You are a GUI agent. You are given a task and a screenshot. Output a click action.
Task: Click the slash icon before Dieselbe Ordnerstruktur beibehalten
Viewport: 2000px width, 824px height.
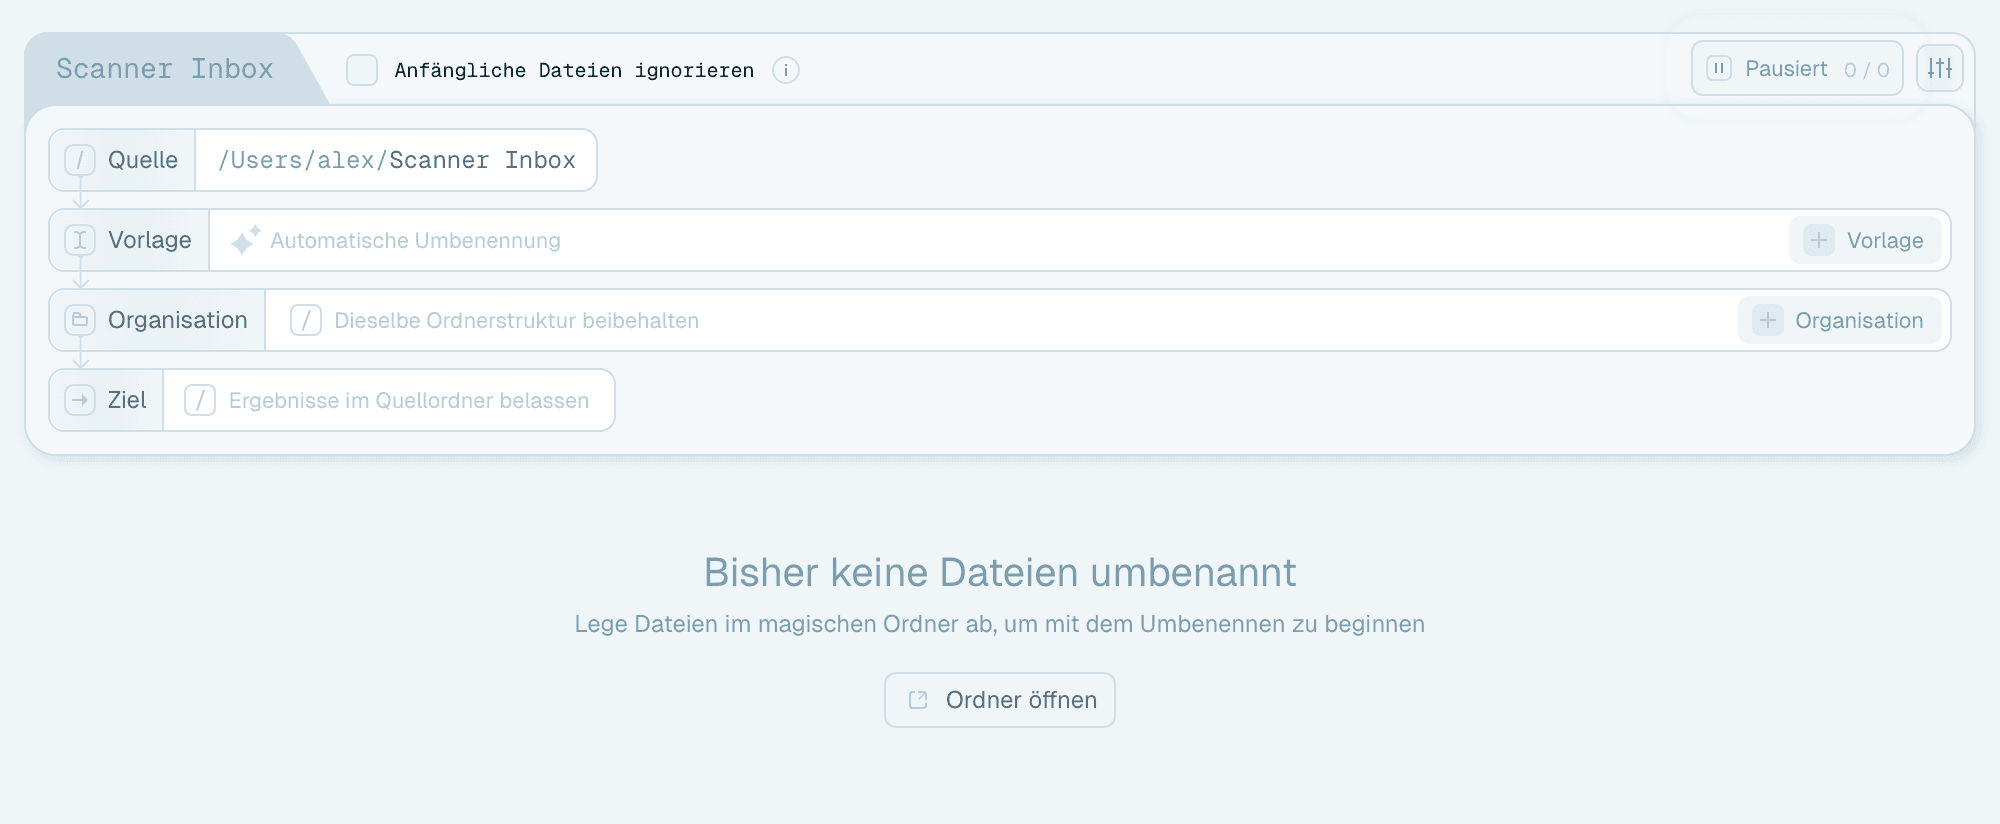tap(306, 320)
